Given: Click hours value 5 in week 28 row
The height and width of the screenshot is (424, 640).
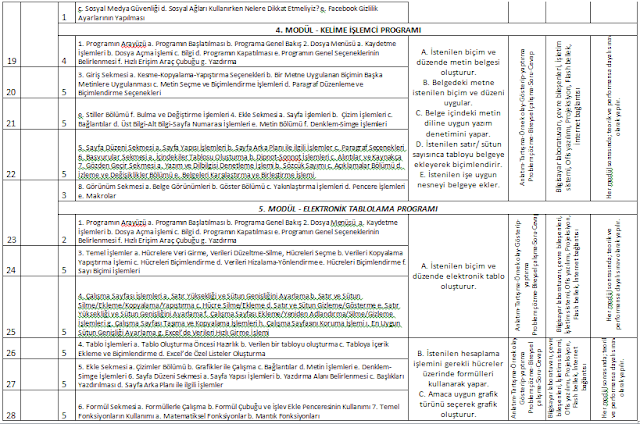Looking at the screenshot, I should 64,415.
